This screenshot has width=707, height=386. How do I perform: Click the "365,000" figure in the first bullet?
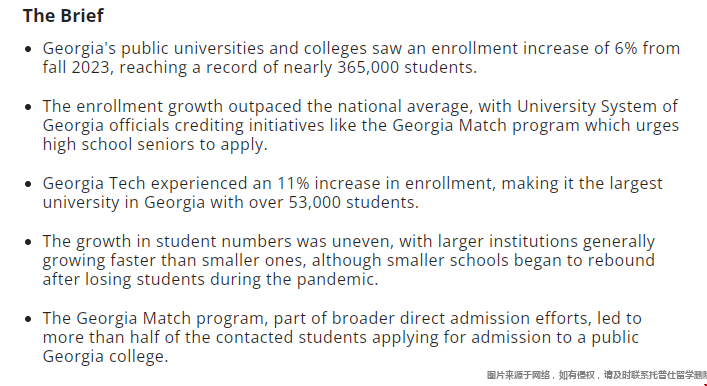[x=368, y=68]
